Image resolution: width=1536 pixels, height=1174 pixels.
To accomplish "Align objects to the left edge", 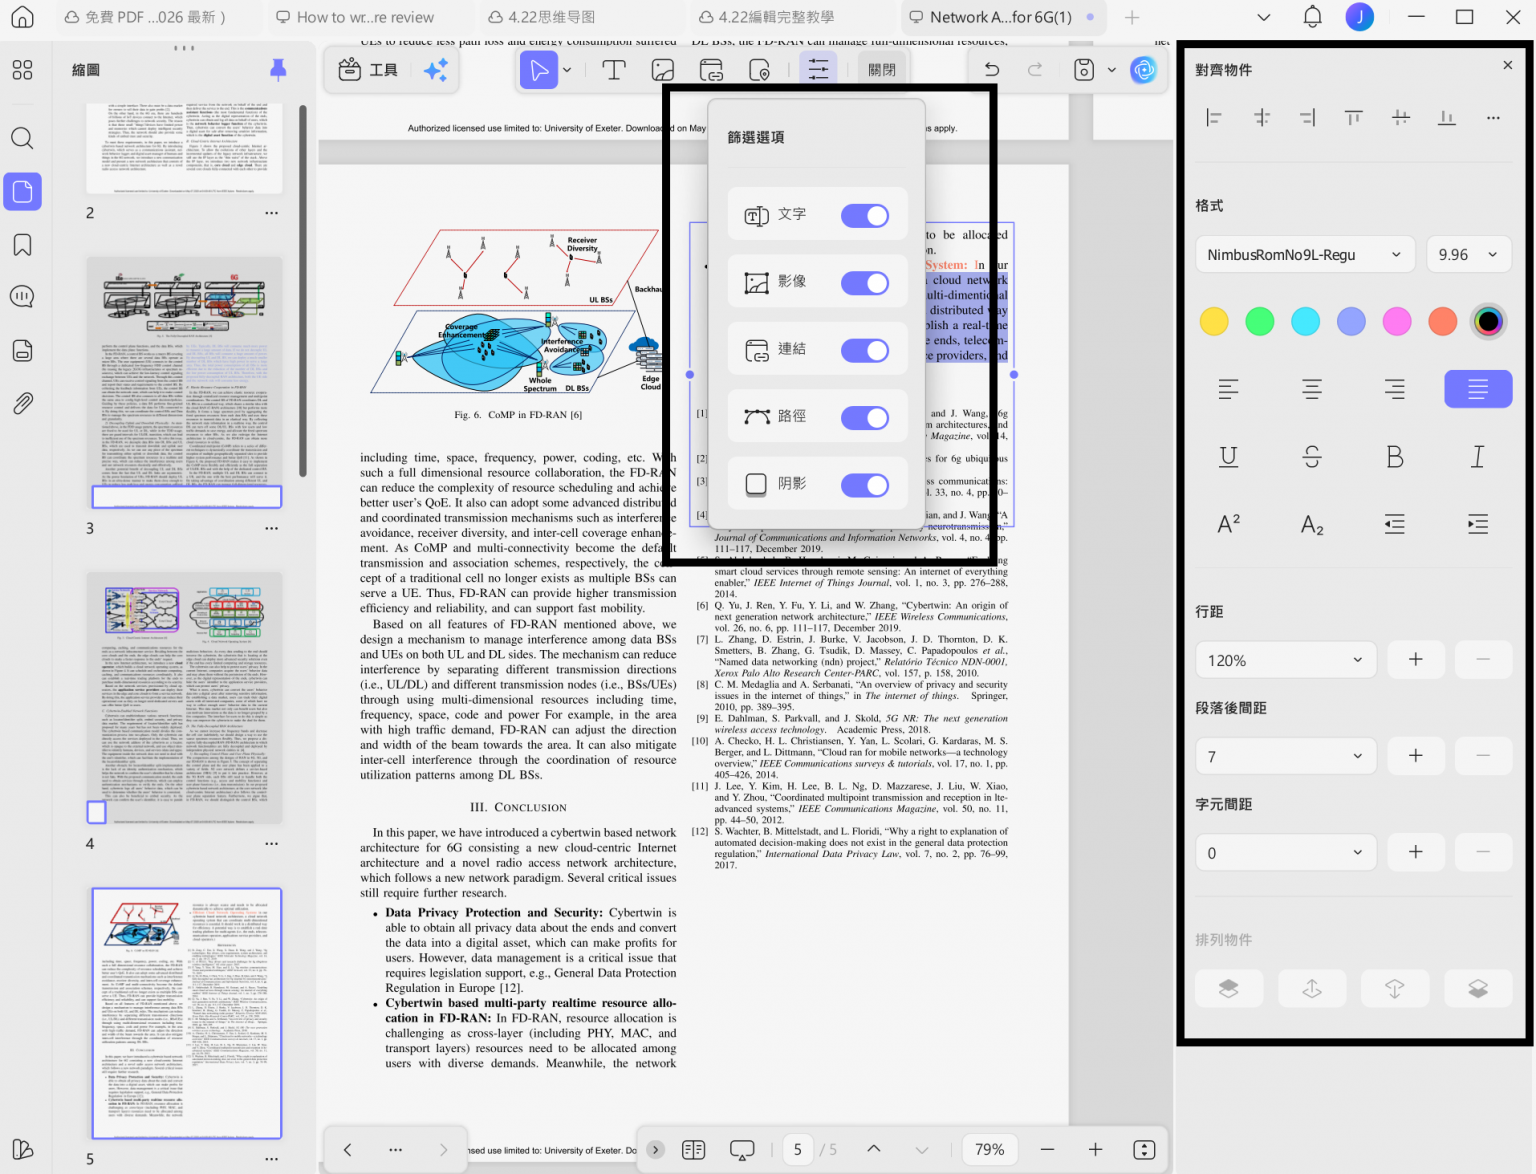I will 1214,118.
